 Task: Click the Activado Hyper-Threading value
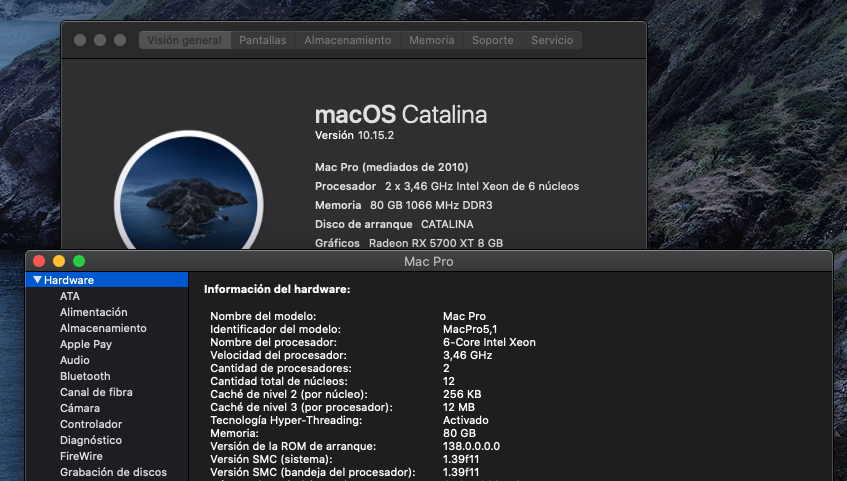(466, 420)
